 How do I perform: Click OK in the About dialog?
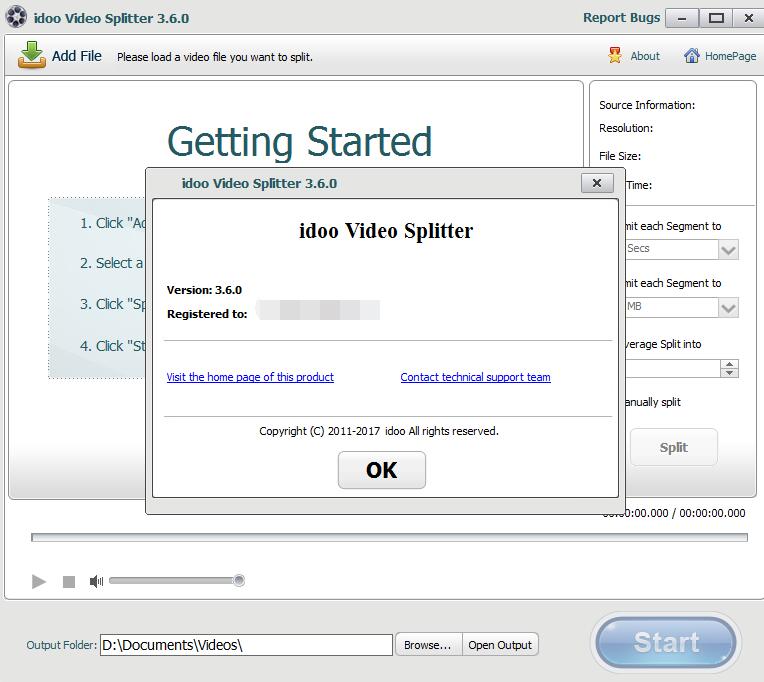[381, 470]
